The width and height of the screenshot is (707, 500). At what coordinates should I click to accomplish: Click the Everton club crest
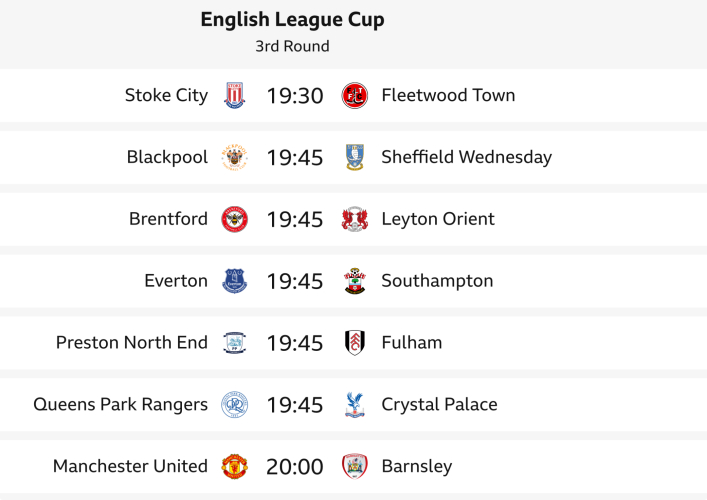[235, 281]
